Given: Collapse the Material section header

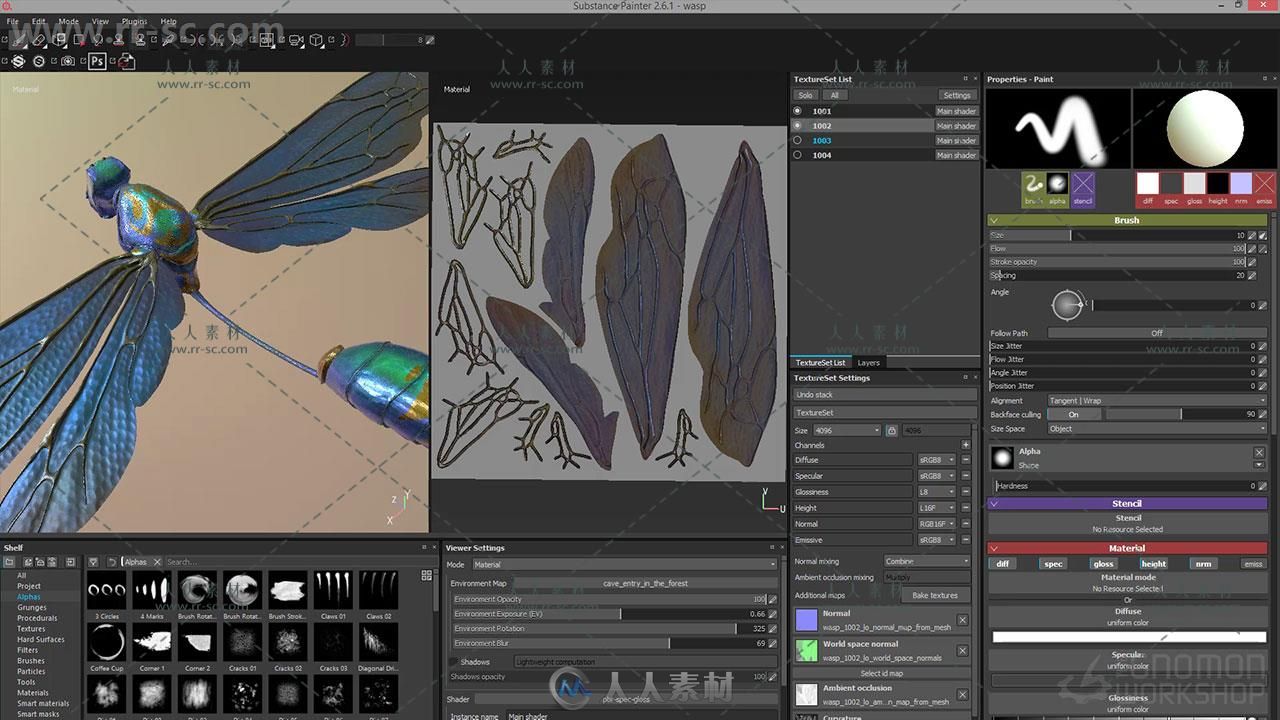Looking at the screenshot, I should pyautogui.click(x=1127, y=548).
